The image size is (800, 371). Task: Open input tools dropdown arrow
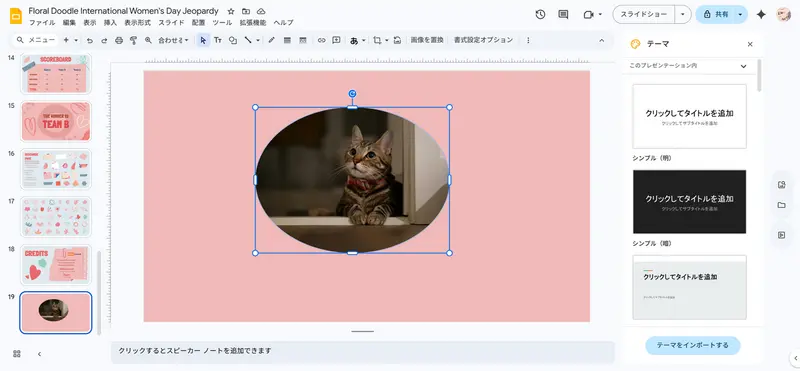pyautogui.click(x=364, y=40)
